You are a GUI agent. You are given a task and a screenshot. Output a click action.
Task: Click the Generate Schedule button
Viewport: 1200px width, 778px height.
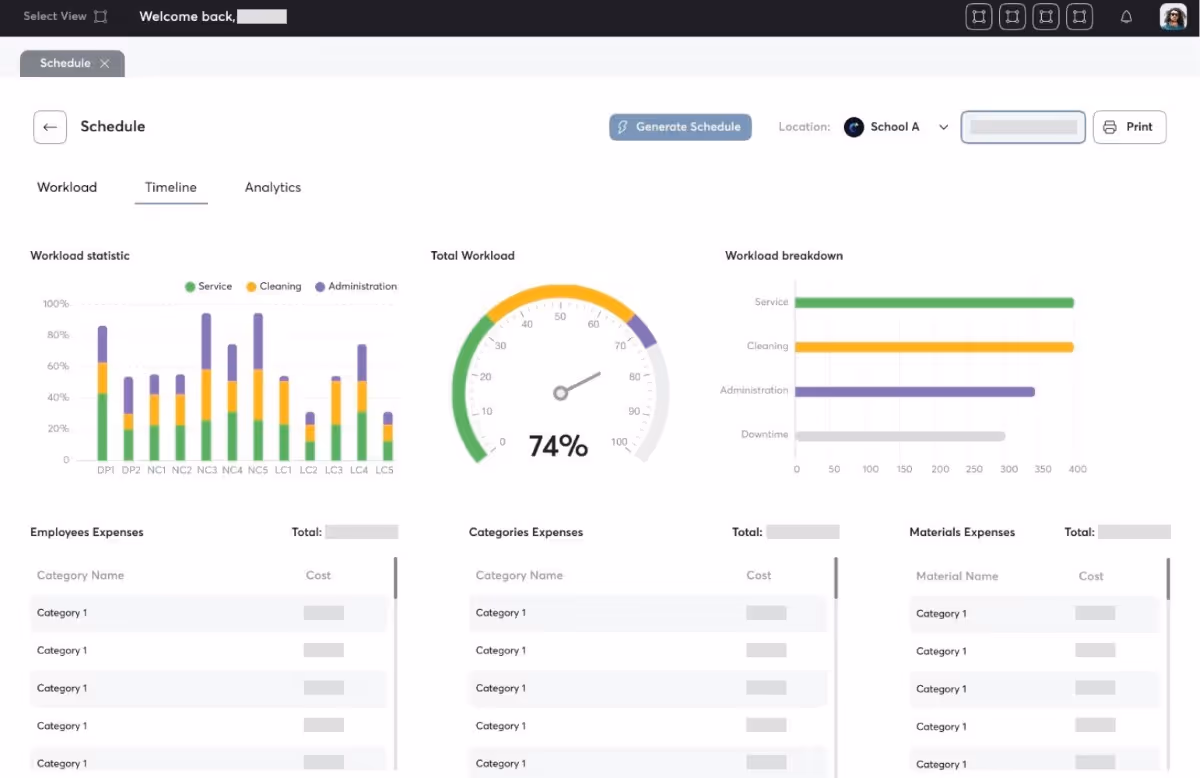(x=680, y=127)
